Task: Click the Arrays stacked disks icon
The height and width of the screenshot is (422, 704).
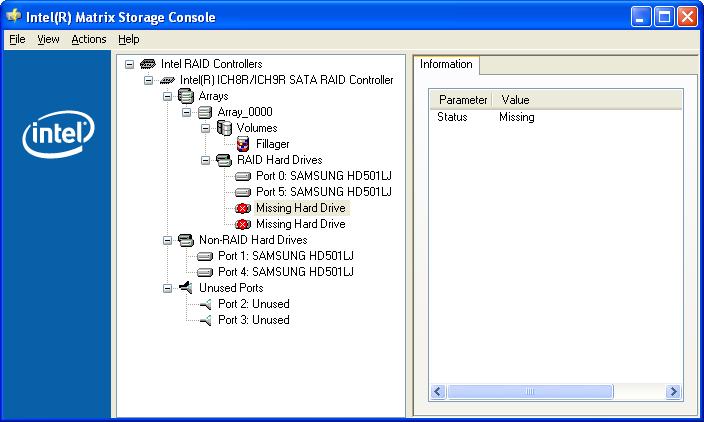Action: pyautogui.click(x=186, y=96)
